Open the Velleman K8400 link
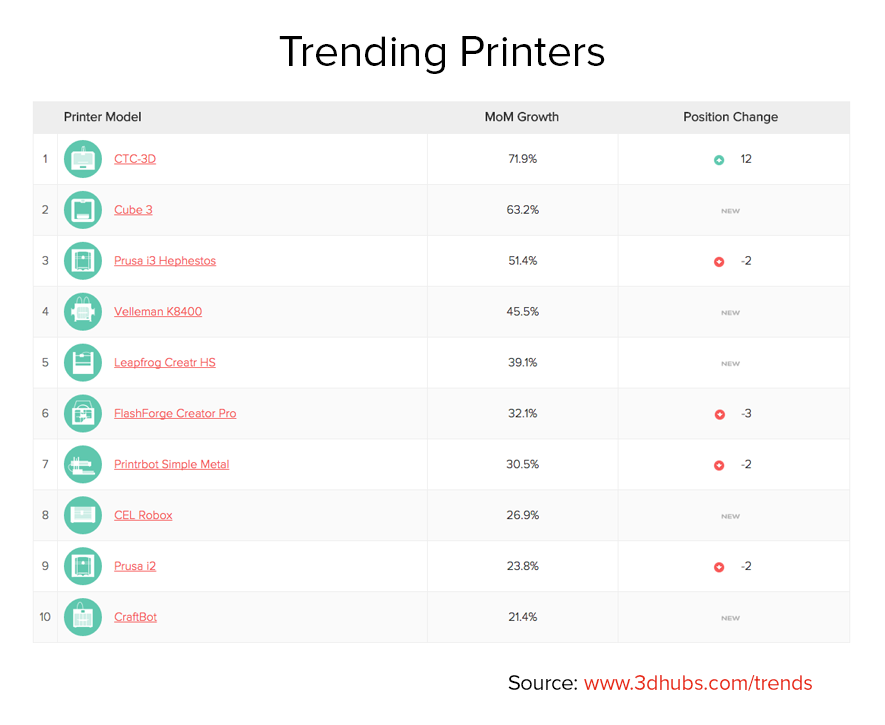Viewport: 885px width, 725px height. pyautogui.click(x=158, y=312)
